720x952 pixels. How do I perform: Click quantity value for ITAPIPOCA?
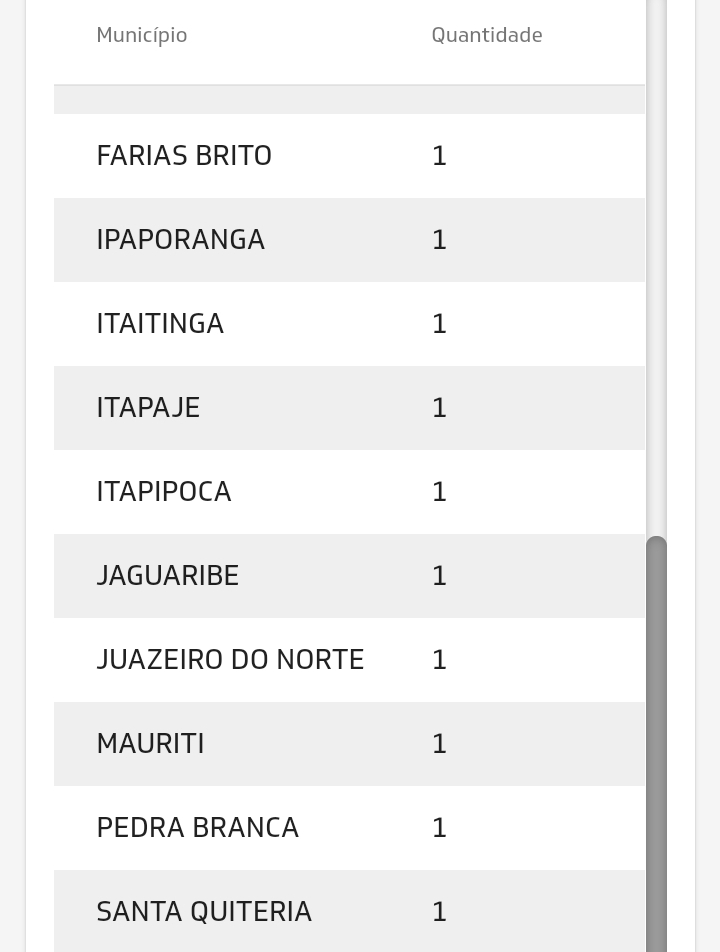coord(439,492)
